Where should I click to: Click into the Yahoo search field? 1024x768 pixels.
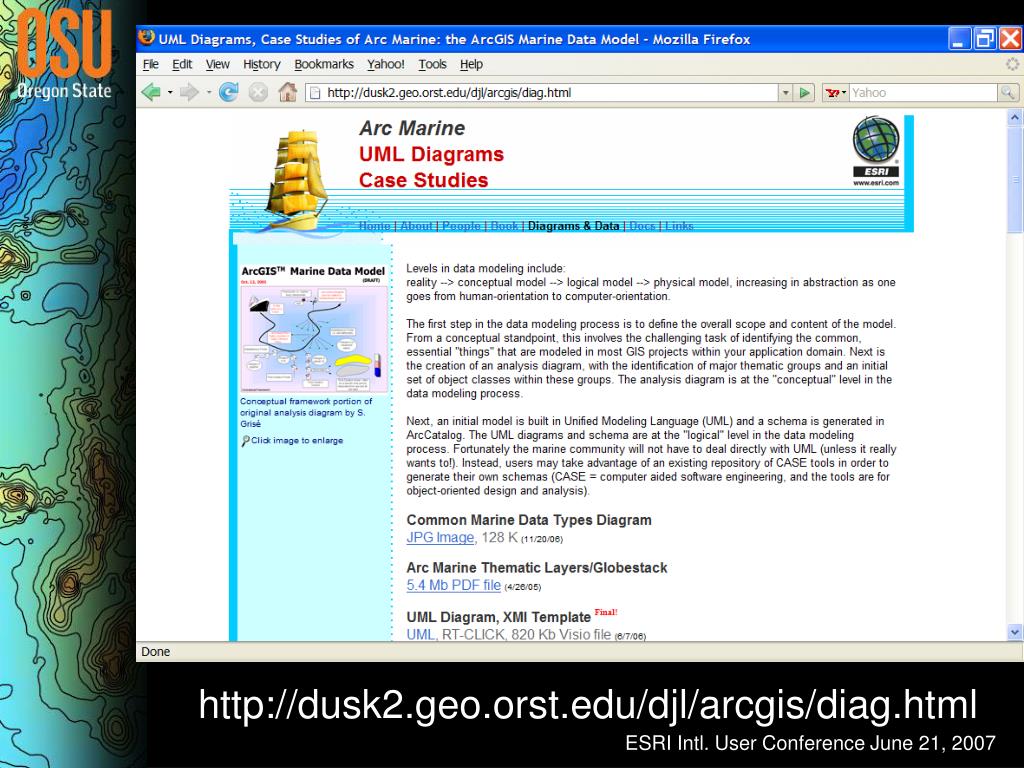click(923, 93)
